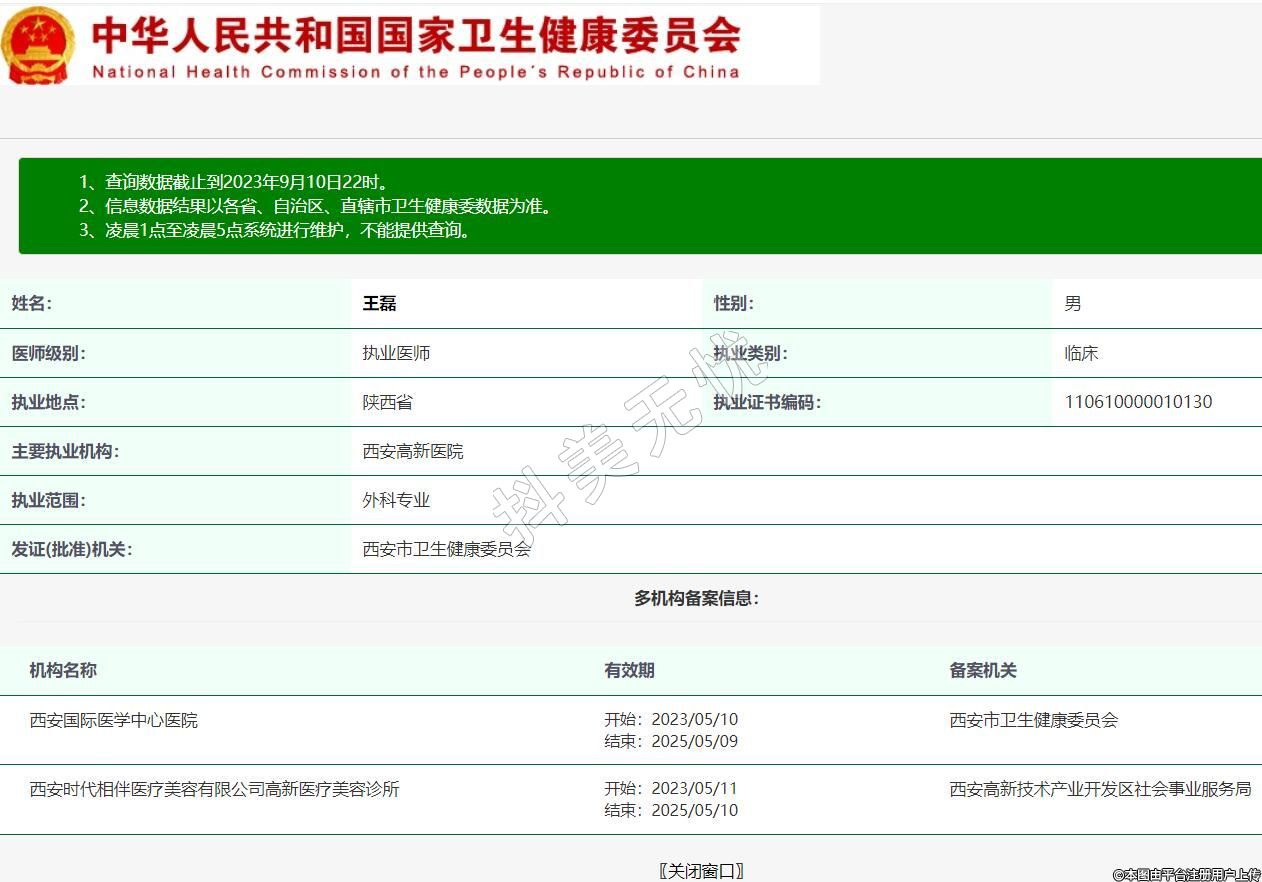
Task: Click the Chinese commission title banner
Action: point(416,35)
